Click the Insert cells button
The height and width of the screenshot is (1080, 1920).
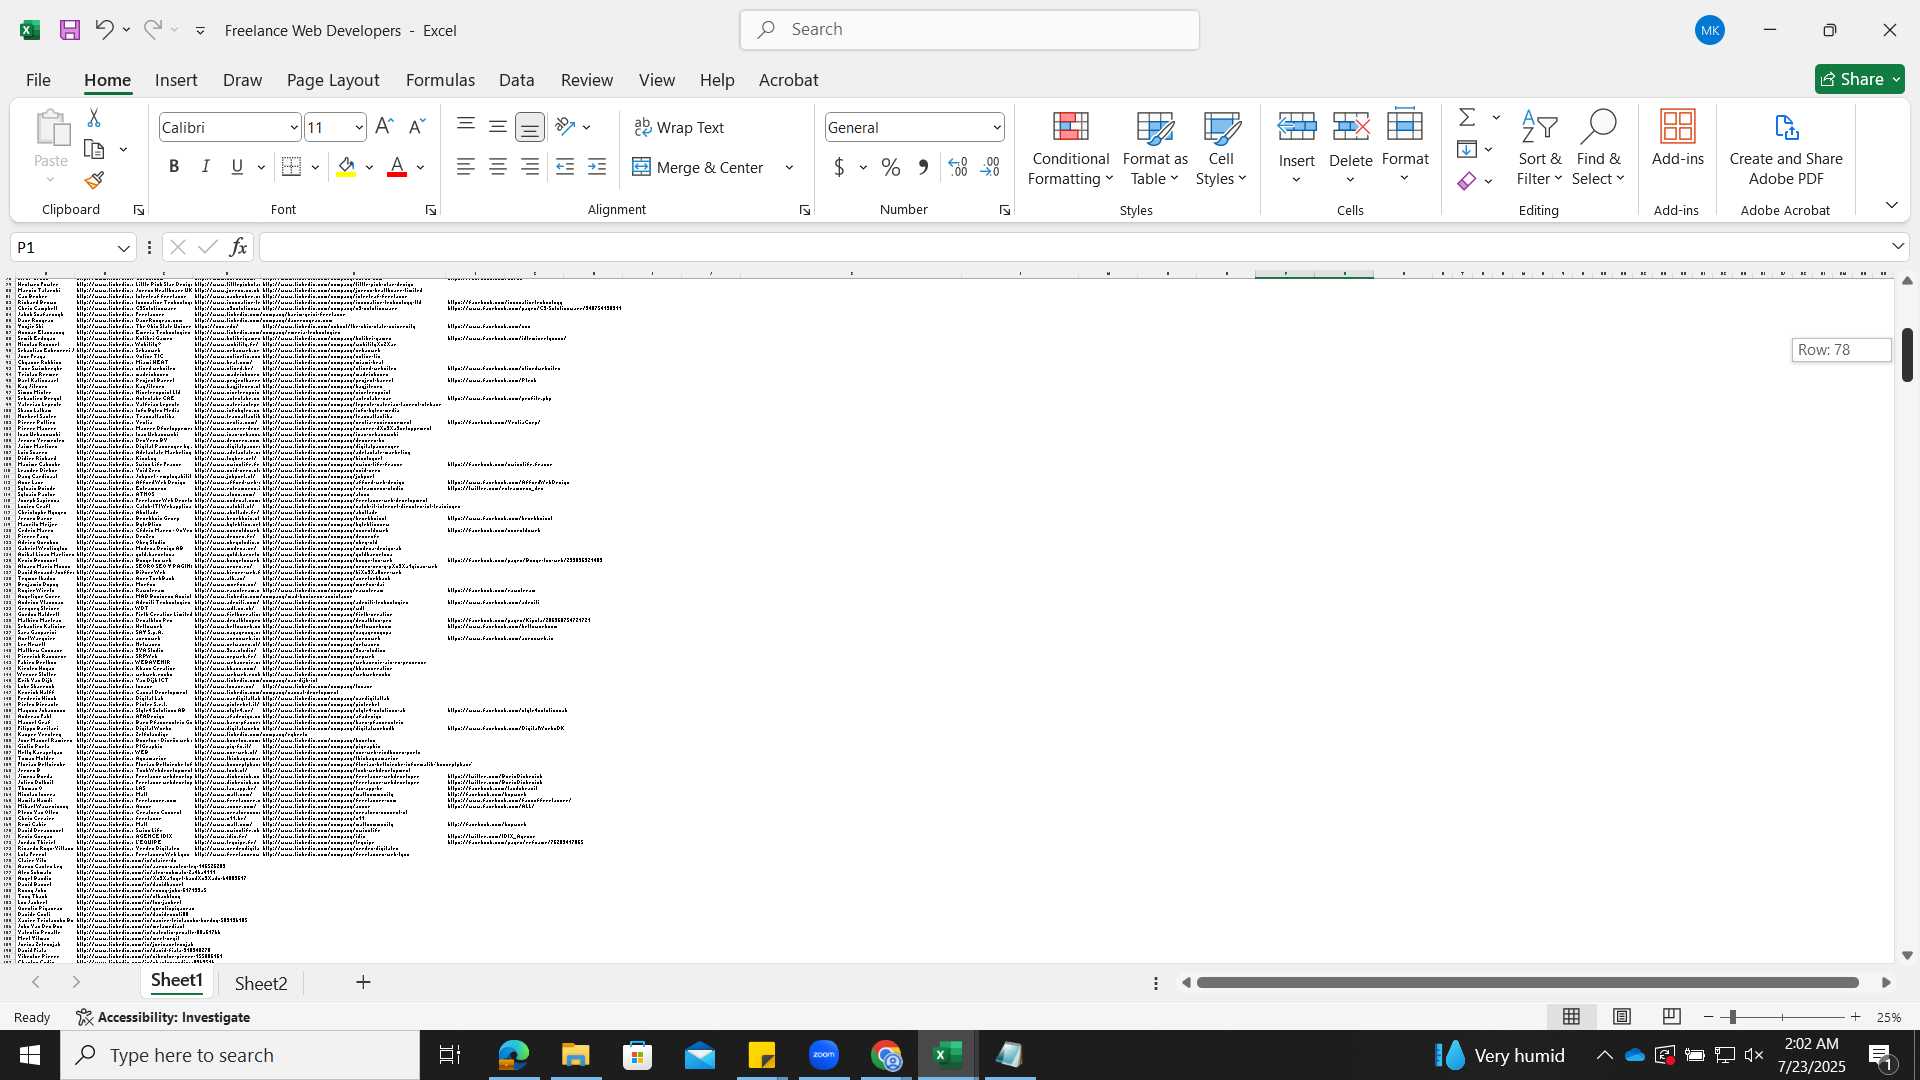(x=1297, y=149)
